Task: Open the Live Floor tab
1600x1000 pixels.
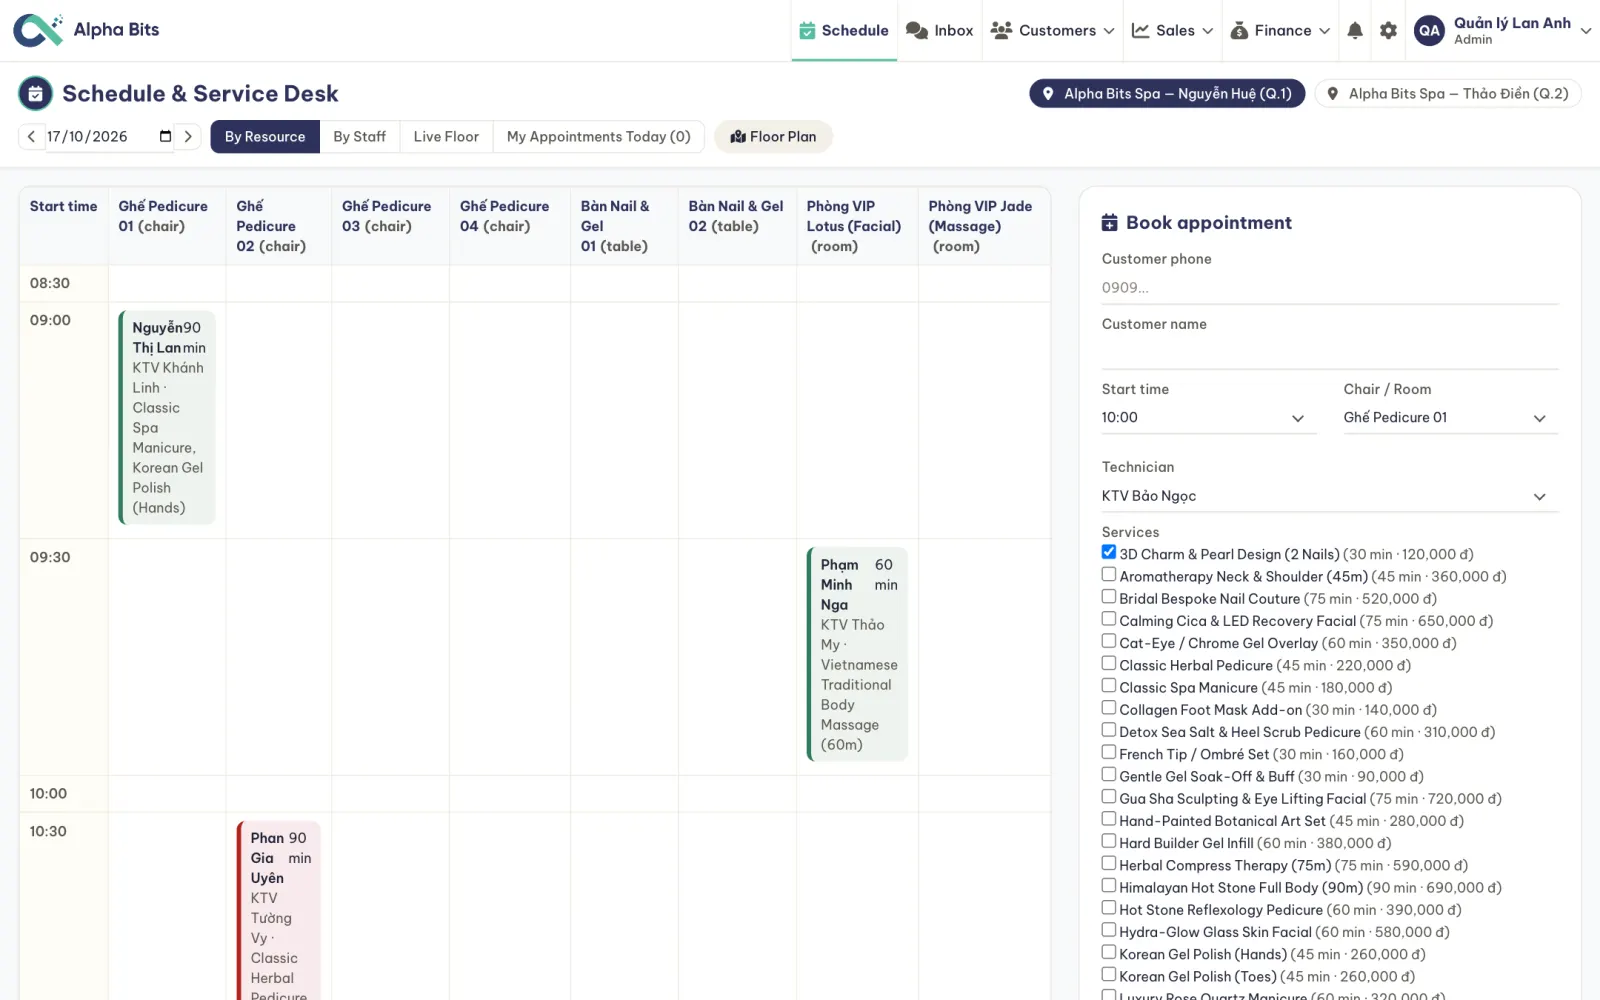Action: [x=446, y=137]
